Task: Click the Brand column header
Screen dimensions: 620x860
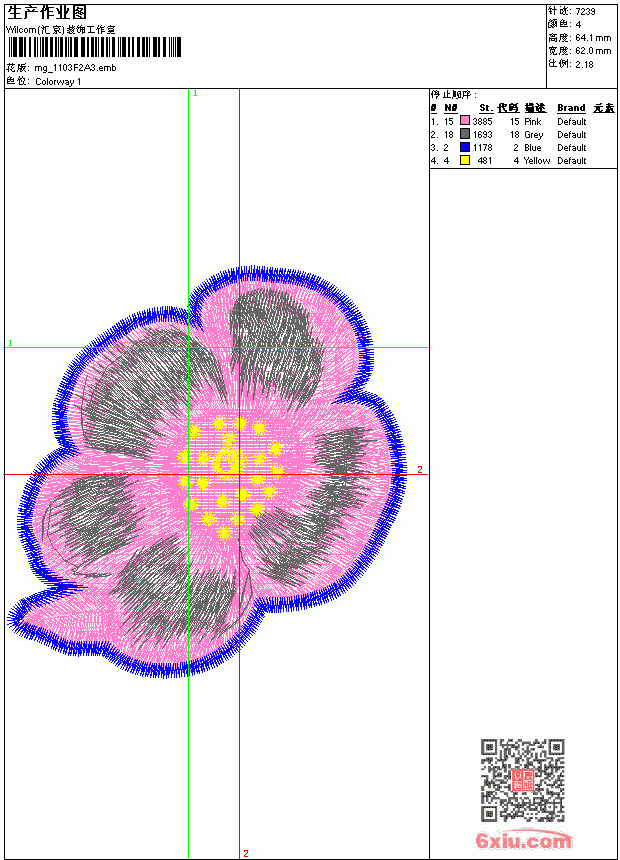Action: coord(571,108)
